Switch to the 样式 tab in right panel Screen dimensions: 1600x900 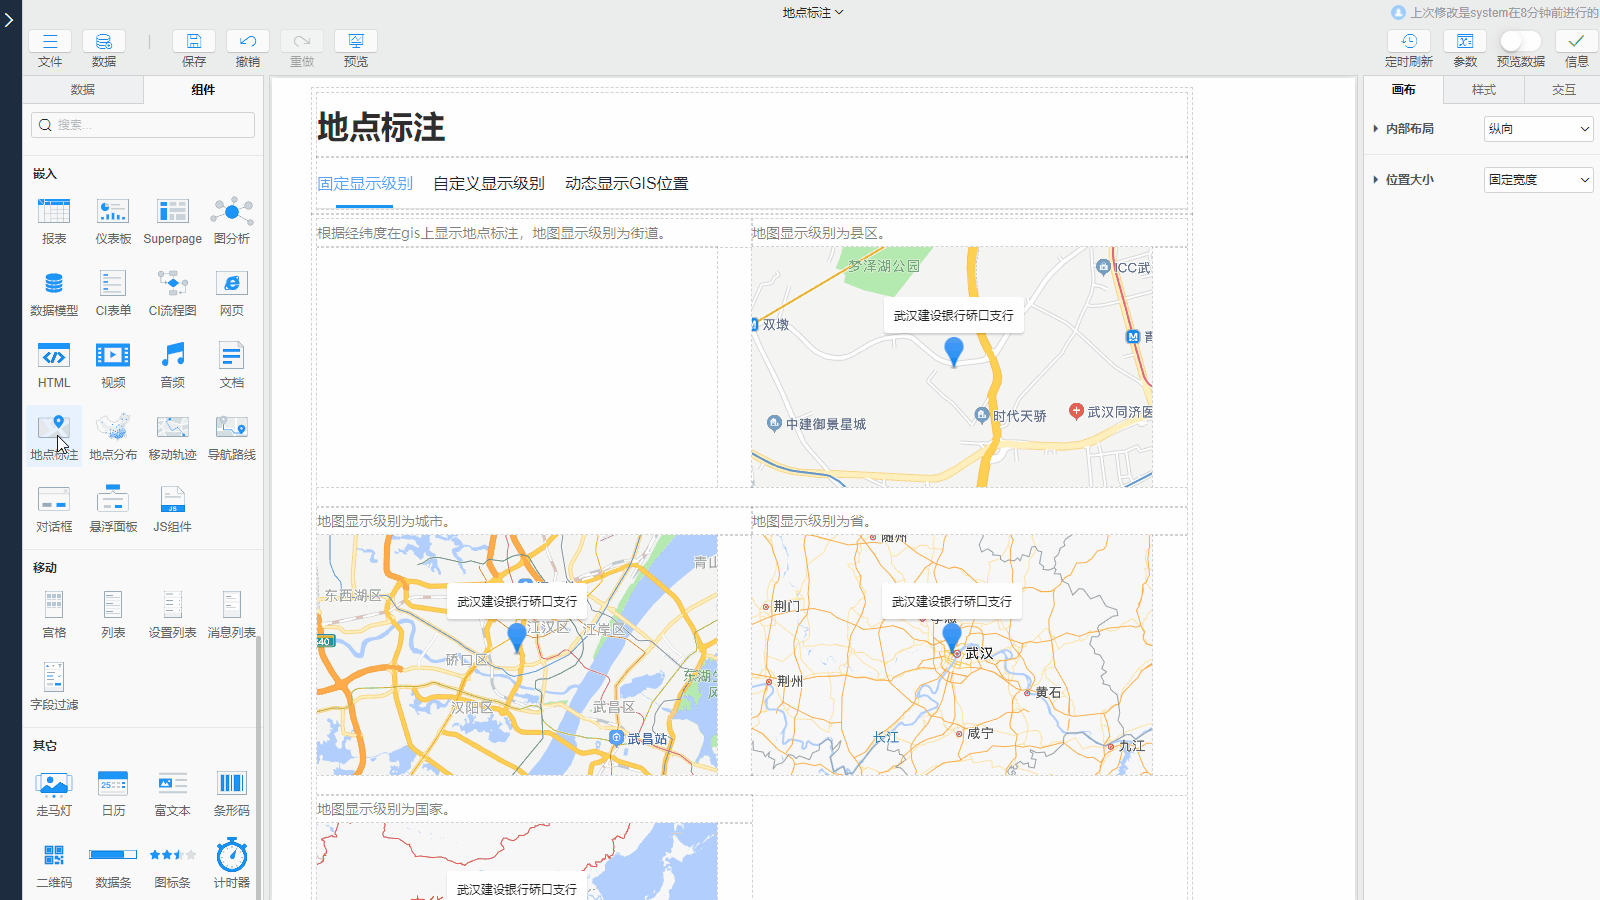[x=1484, y=90]
